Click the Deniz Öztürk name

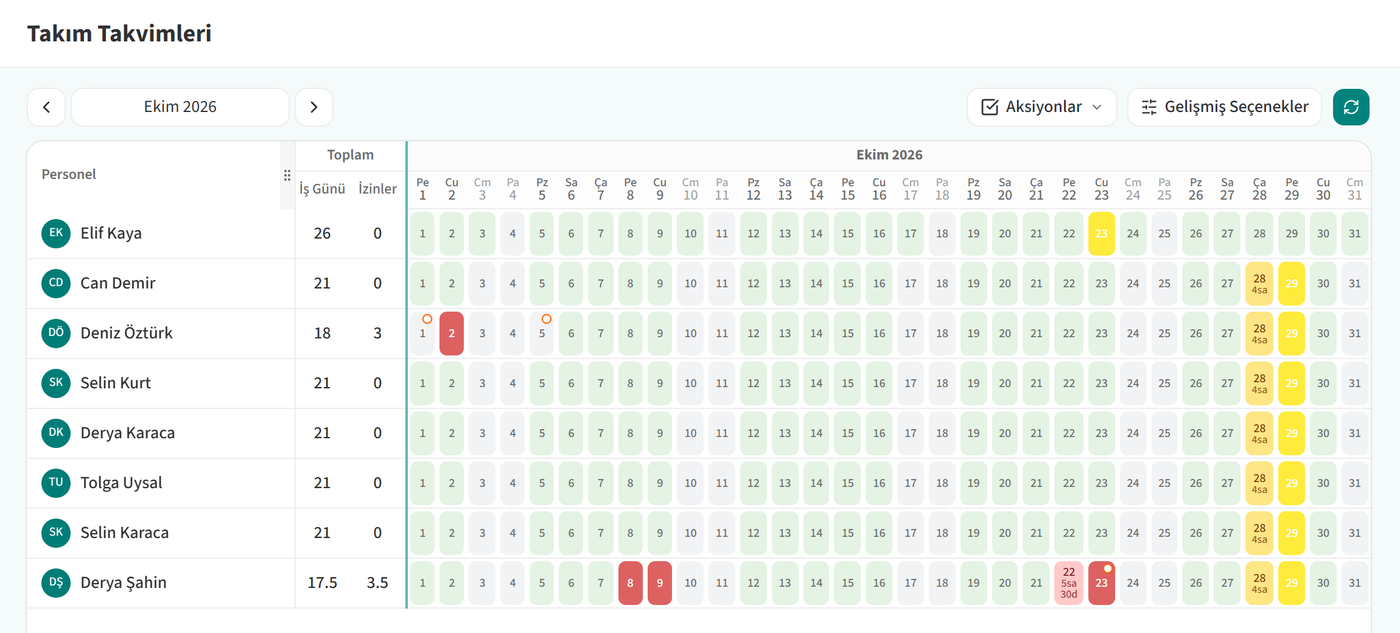tap(126, 333)
